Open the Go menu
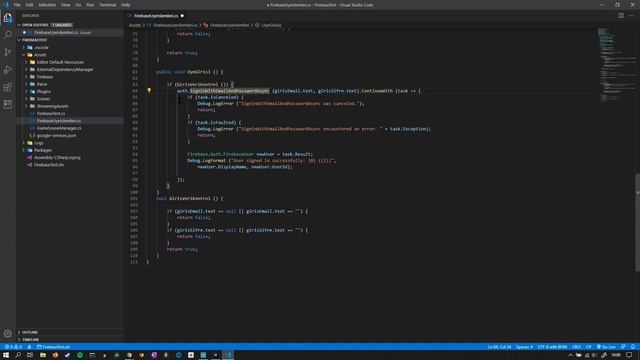The width and height of the screenshot is (640, 360). click(78, 5)
